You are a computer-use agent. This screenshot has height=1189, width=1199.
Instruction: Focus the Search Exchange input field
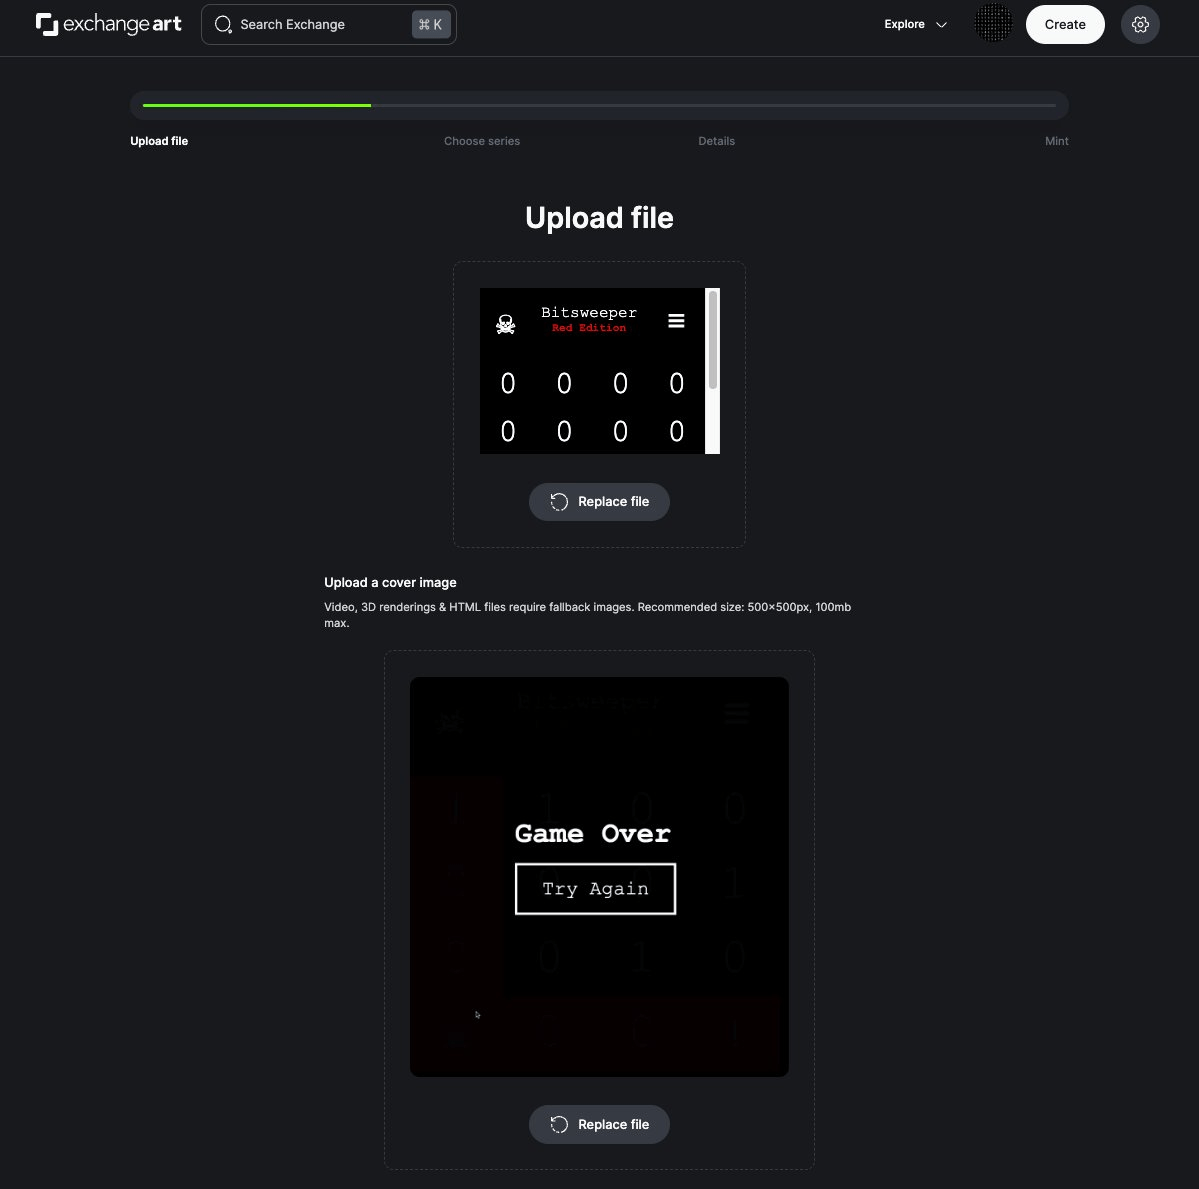click(329, 24)
